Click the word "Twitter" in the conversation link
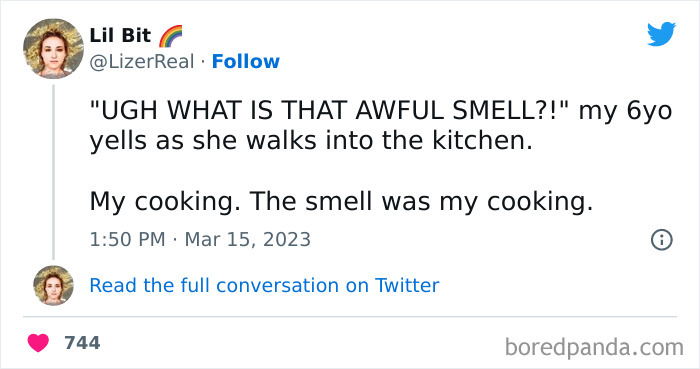This screenshot has height=369, width=700. [x=407, y=286]
